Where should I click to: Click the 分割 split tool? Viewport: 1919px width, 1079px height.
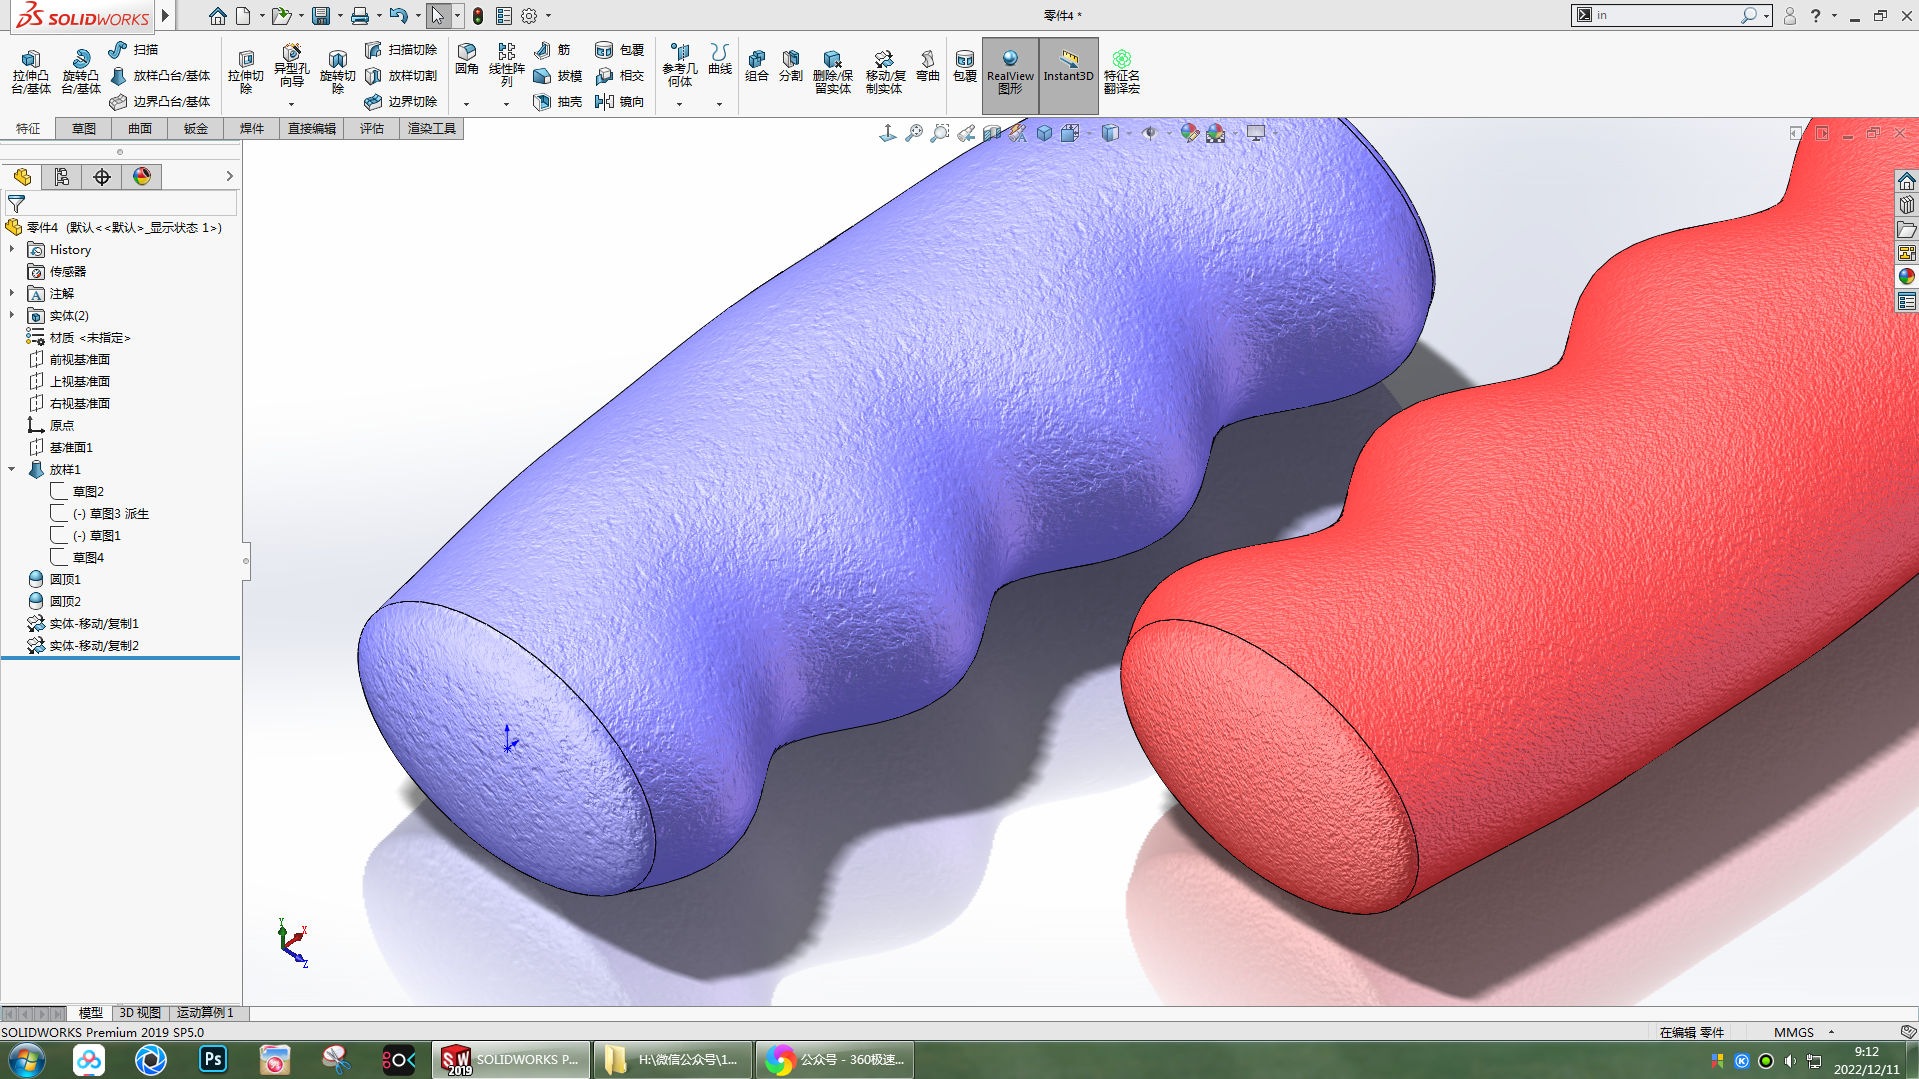[x=791, y=66]
